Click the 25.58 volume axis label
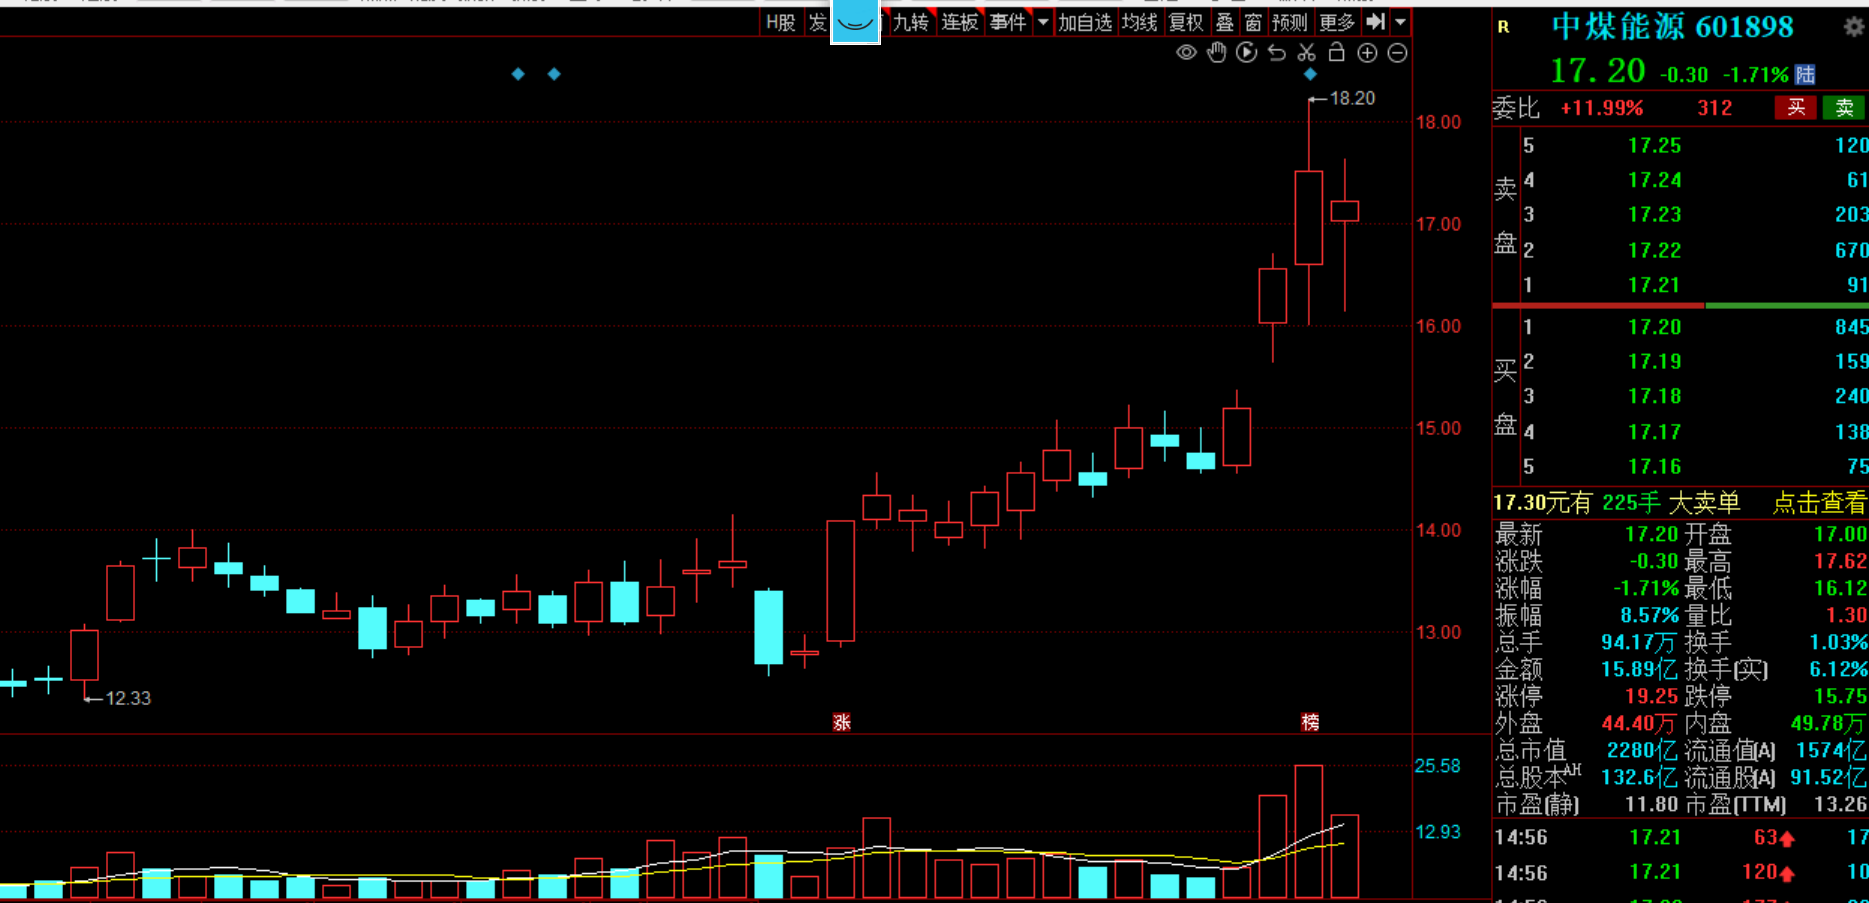This screenshot has width=1869, height=903. pyautogui.click(x=1437, y=766)
